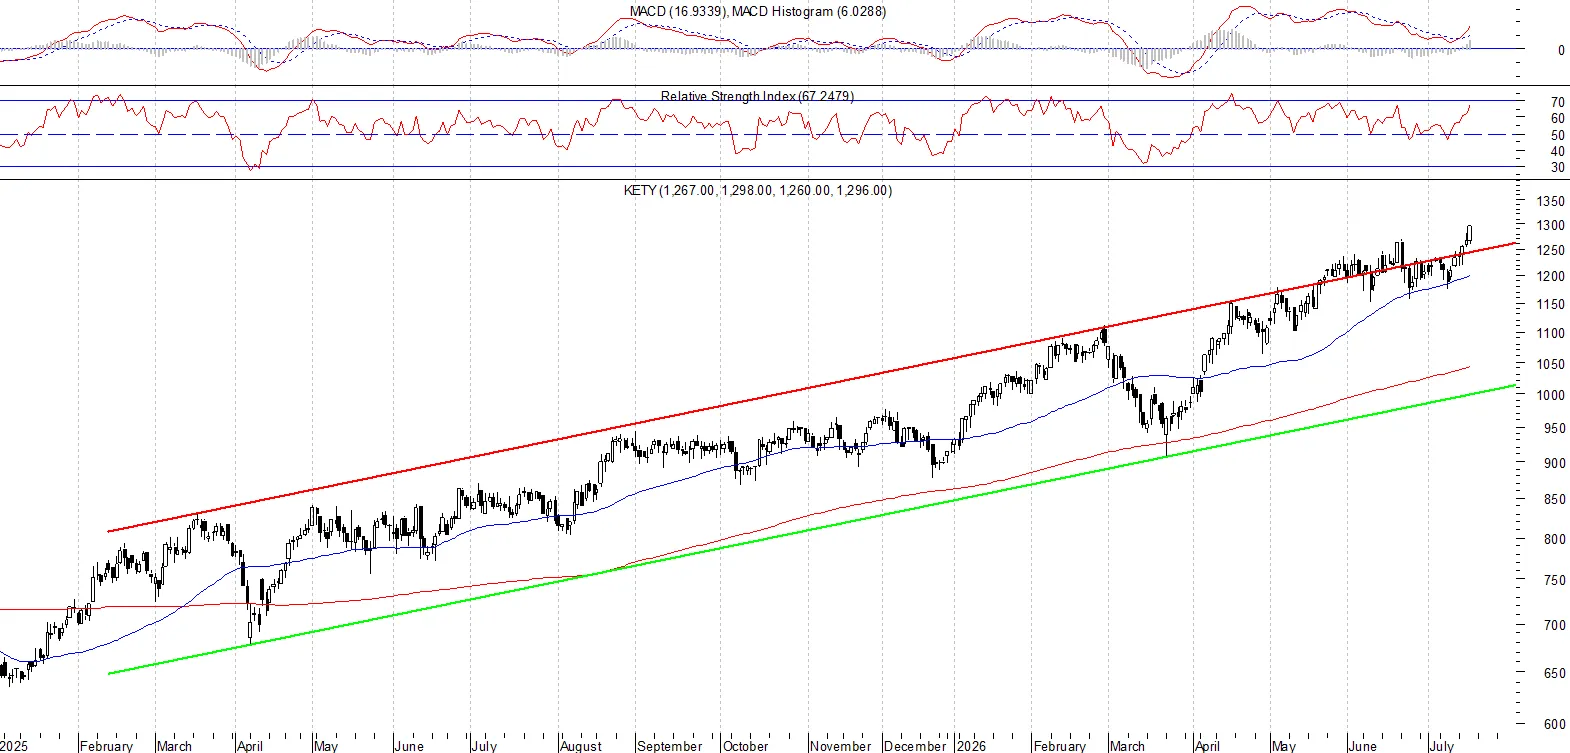This screenshot has height=753, width=1570.
Task: Click the 600 price axis label
Action: tap(1554, 725)
